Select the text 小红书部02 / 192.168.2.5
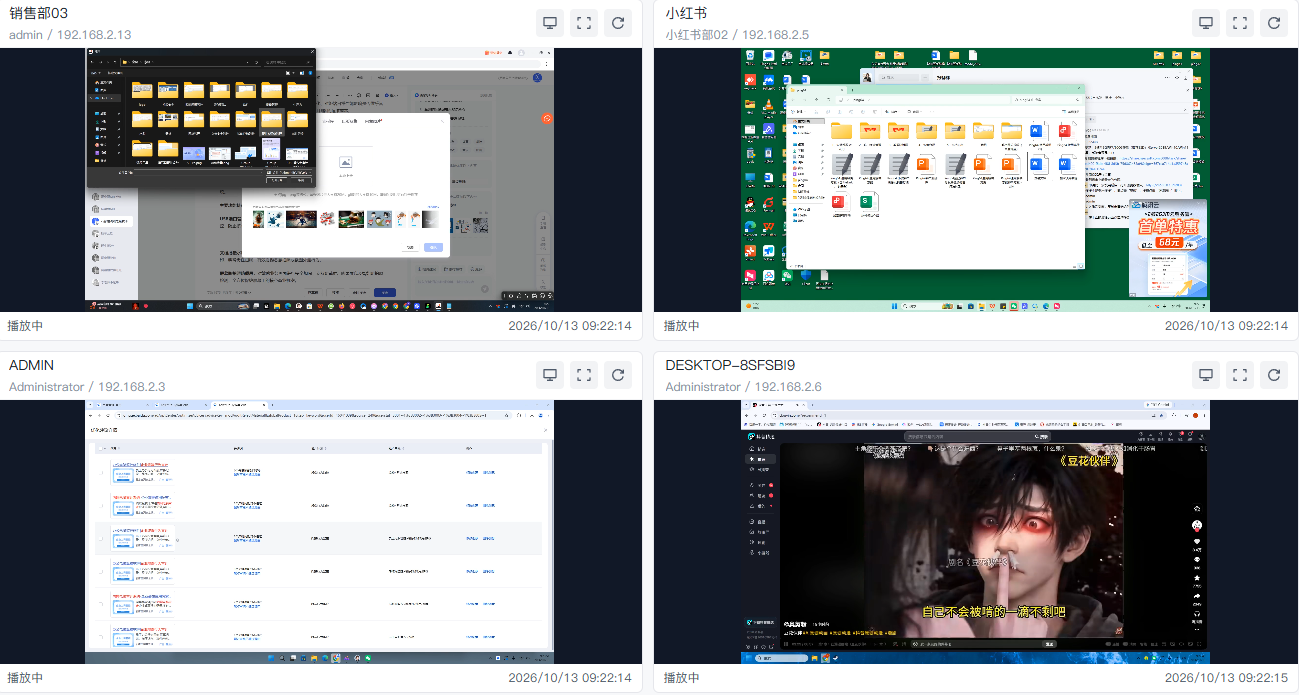 [737, 35]
